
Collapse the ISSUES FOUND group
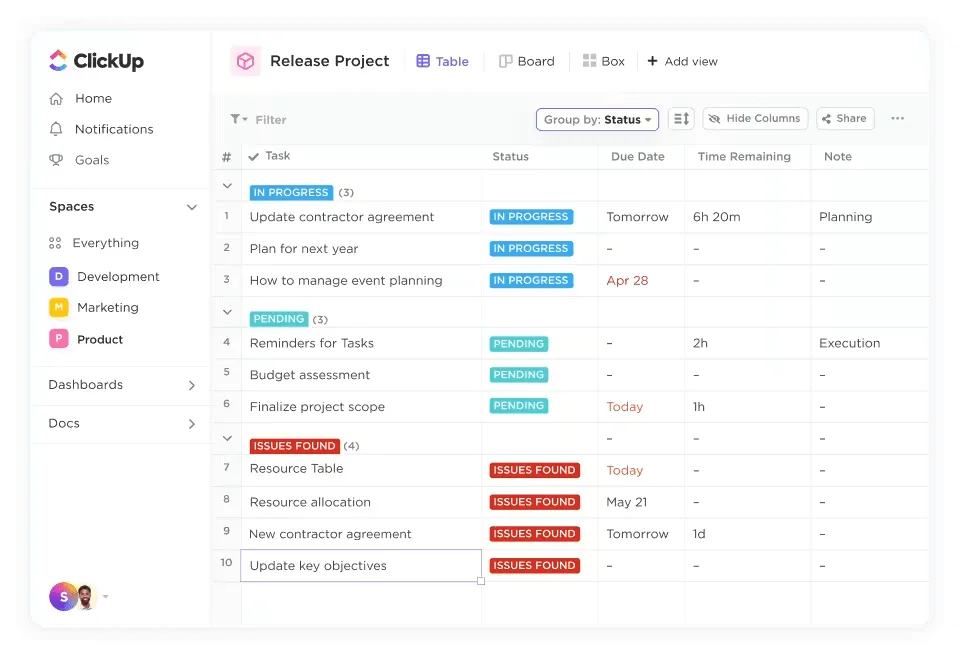tap(227, 438)
